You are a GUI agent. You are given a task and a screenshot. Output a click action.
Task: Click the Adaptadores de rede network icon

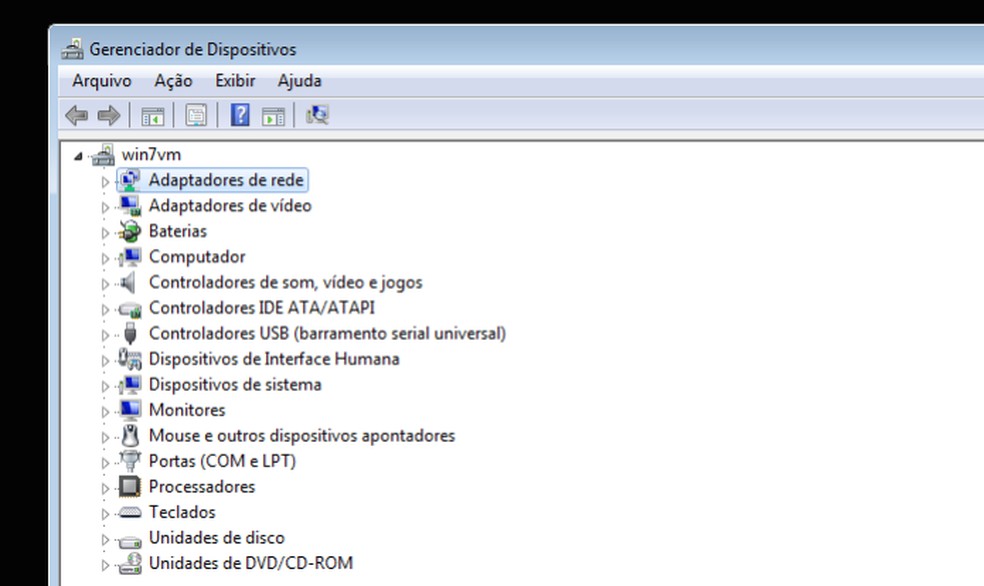[x=129, y=180]
